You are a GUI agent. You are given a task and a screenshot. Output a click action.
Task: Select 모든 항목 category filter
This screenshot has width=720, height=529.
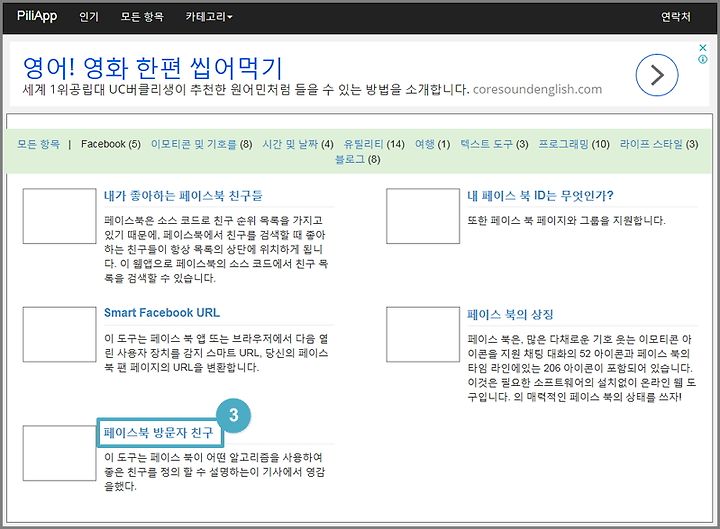tap(39, 144)
